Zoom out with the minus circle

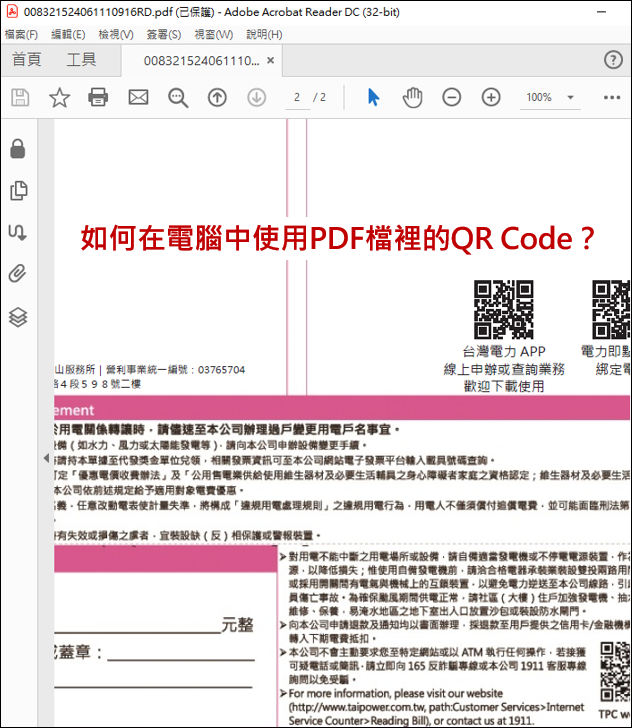(451, 98)
